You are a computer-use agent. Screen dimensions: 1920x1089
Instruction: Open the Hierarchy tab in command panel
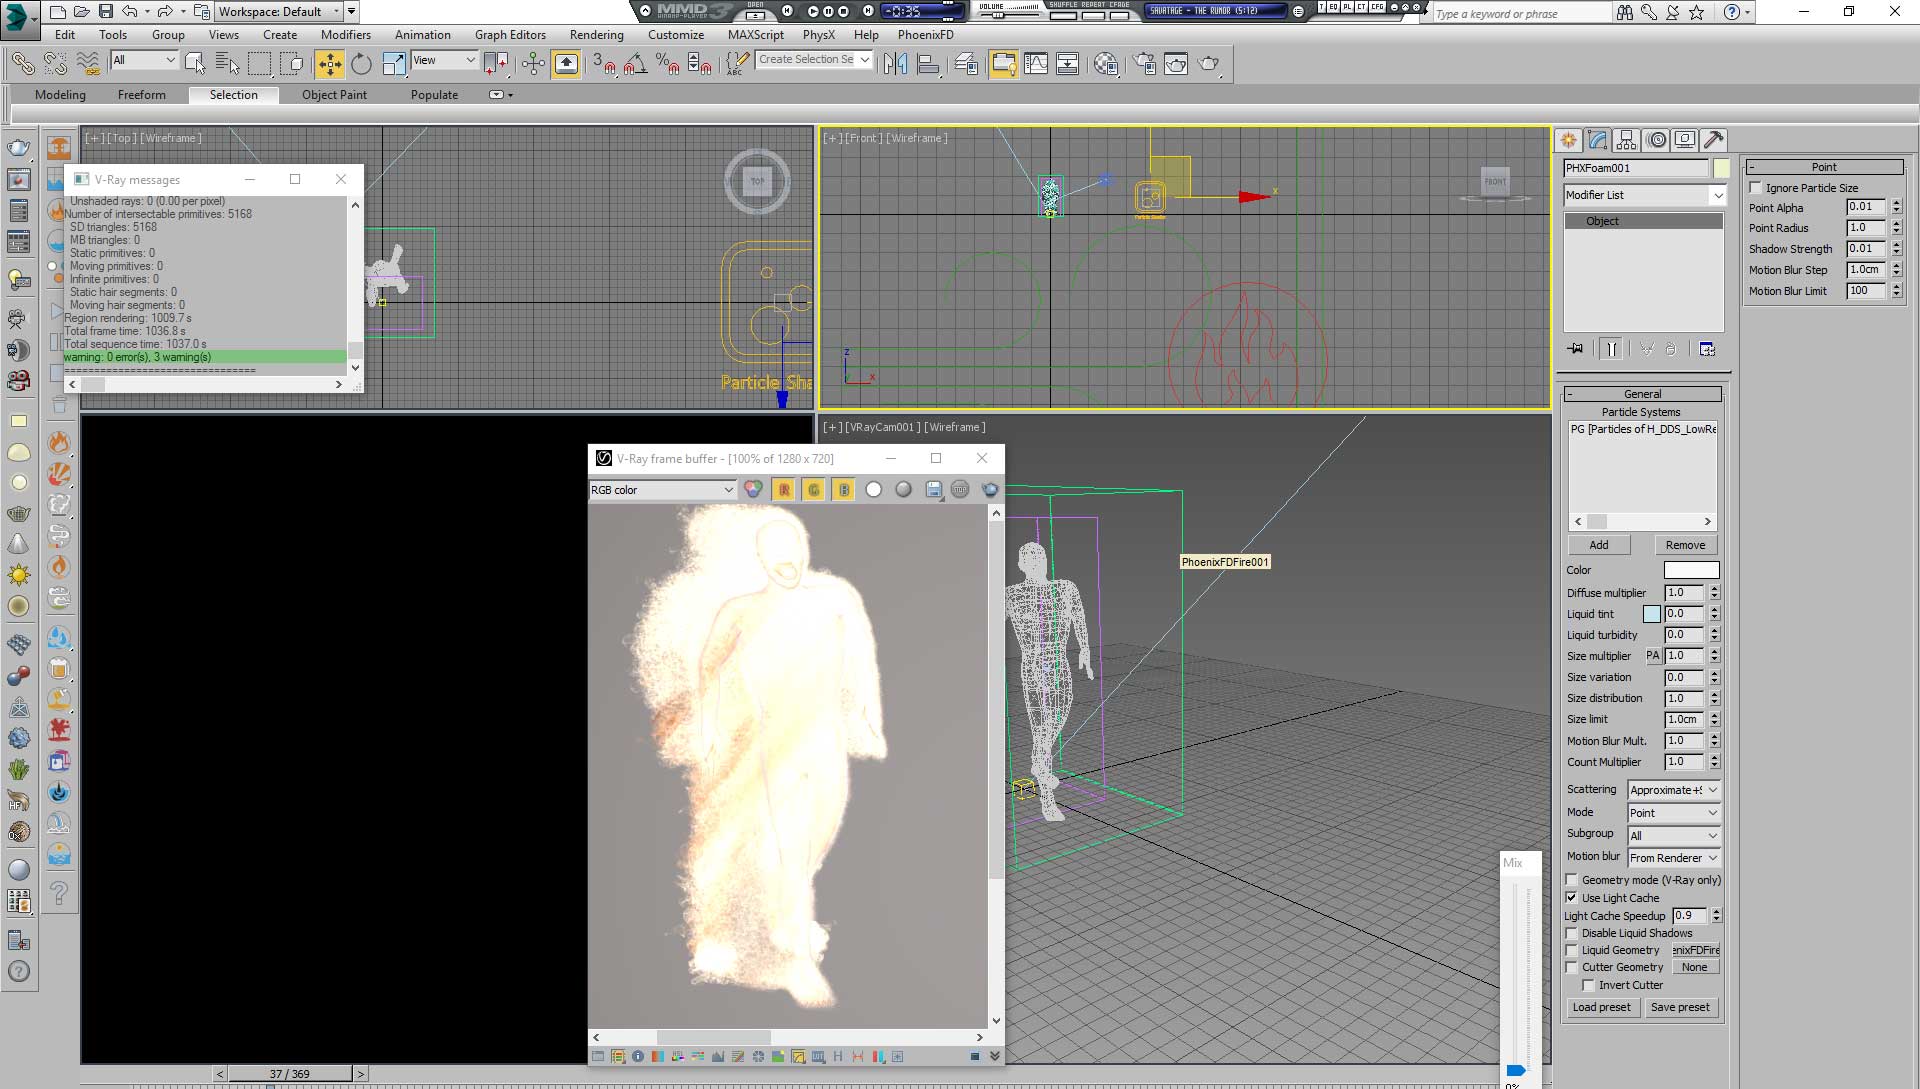1626,140
